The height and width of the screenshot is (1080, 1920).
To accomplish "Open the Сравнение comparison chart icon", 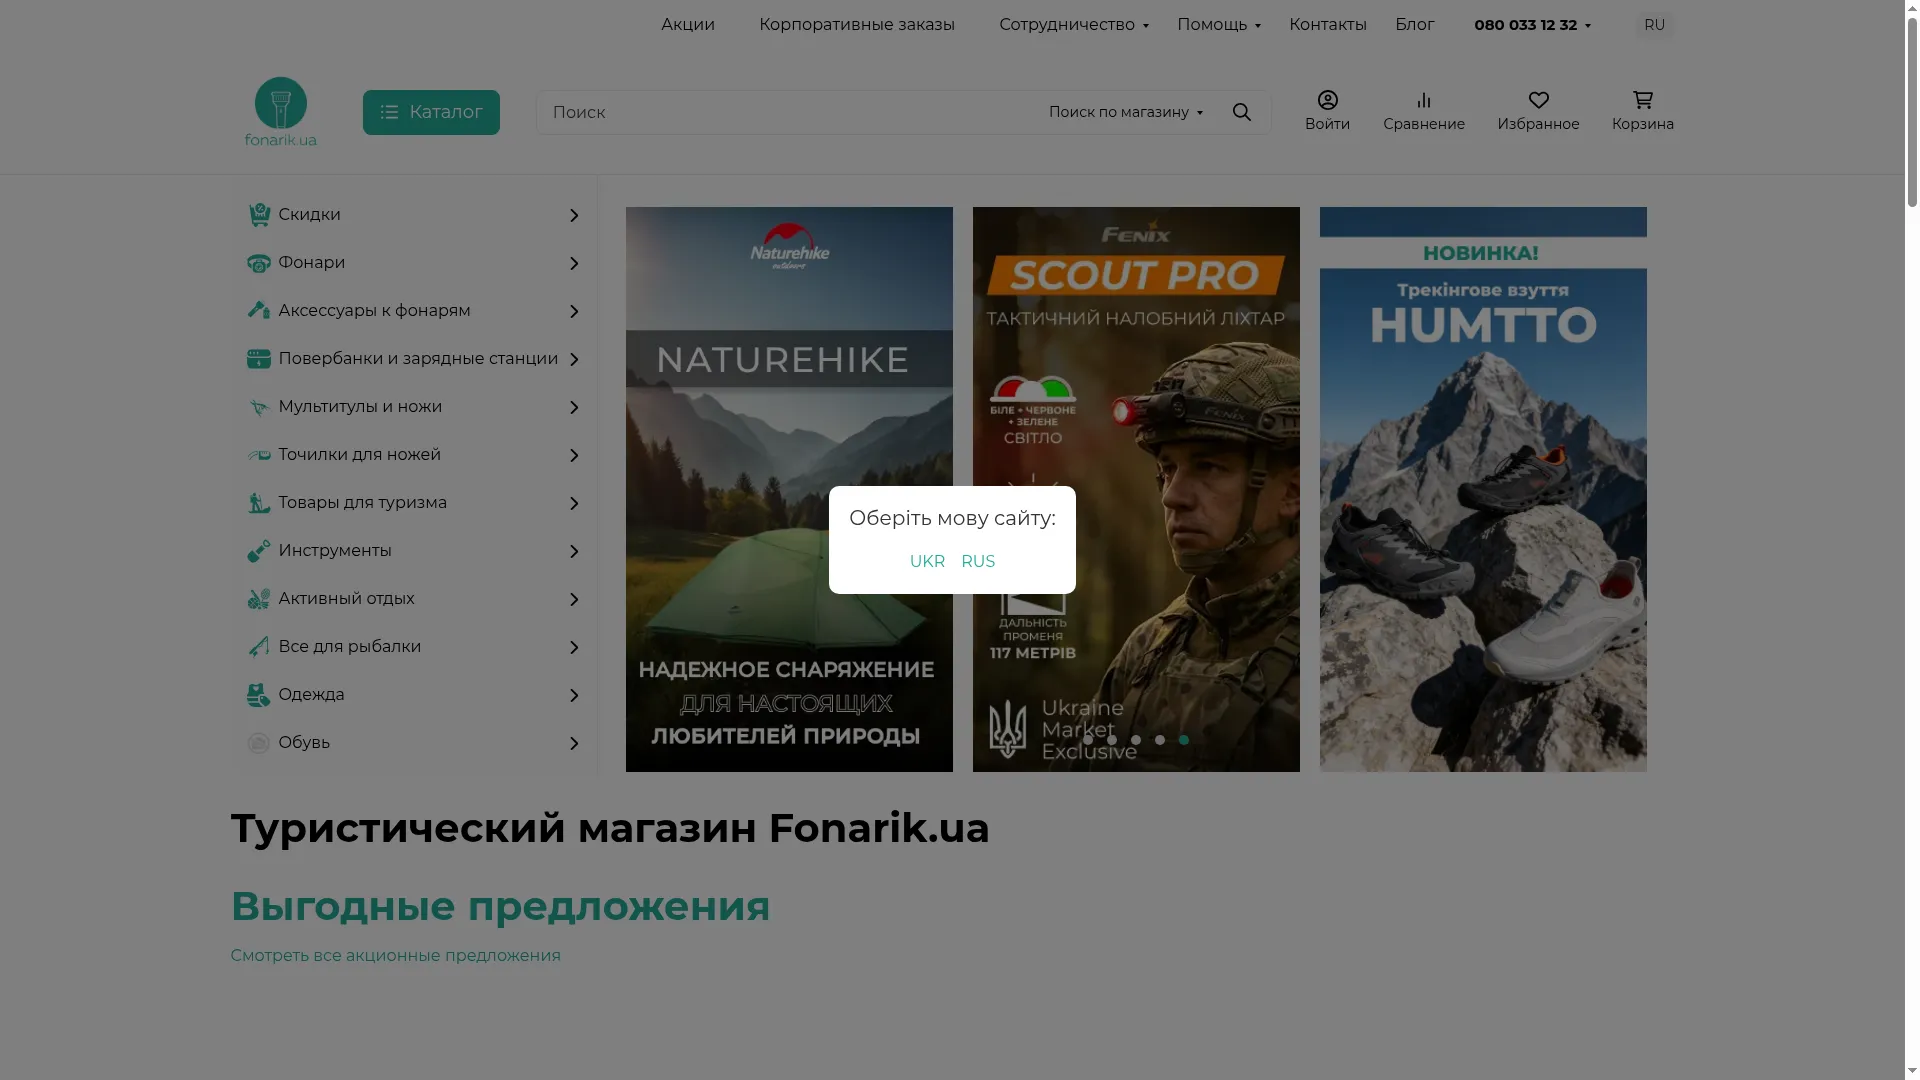I will 1424,100.
